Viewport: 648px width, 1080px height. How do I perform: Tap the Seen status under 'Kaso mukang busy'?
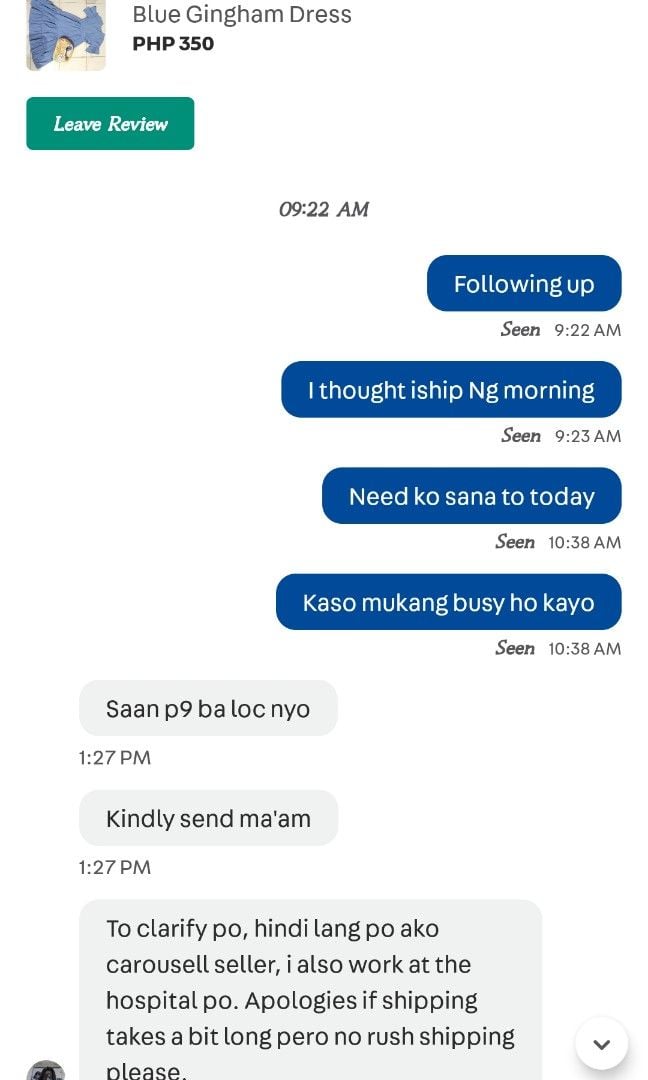point(558,648)
